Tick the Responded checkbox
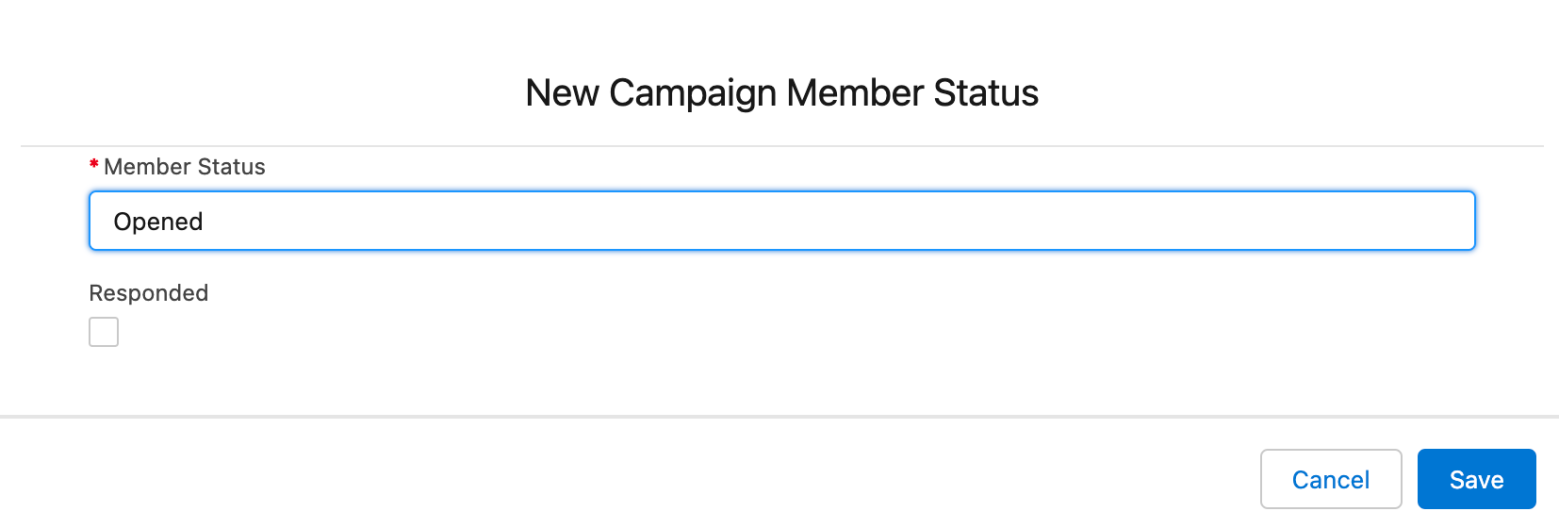 pyautogui.click(x=104, y=332)
